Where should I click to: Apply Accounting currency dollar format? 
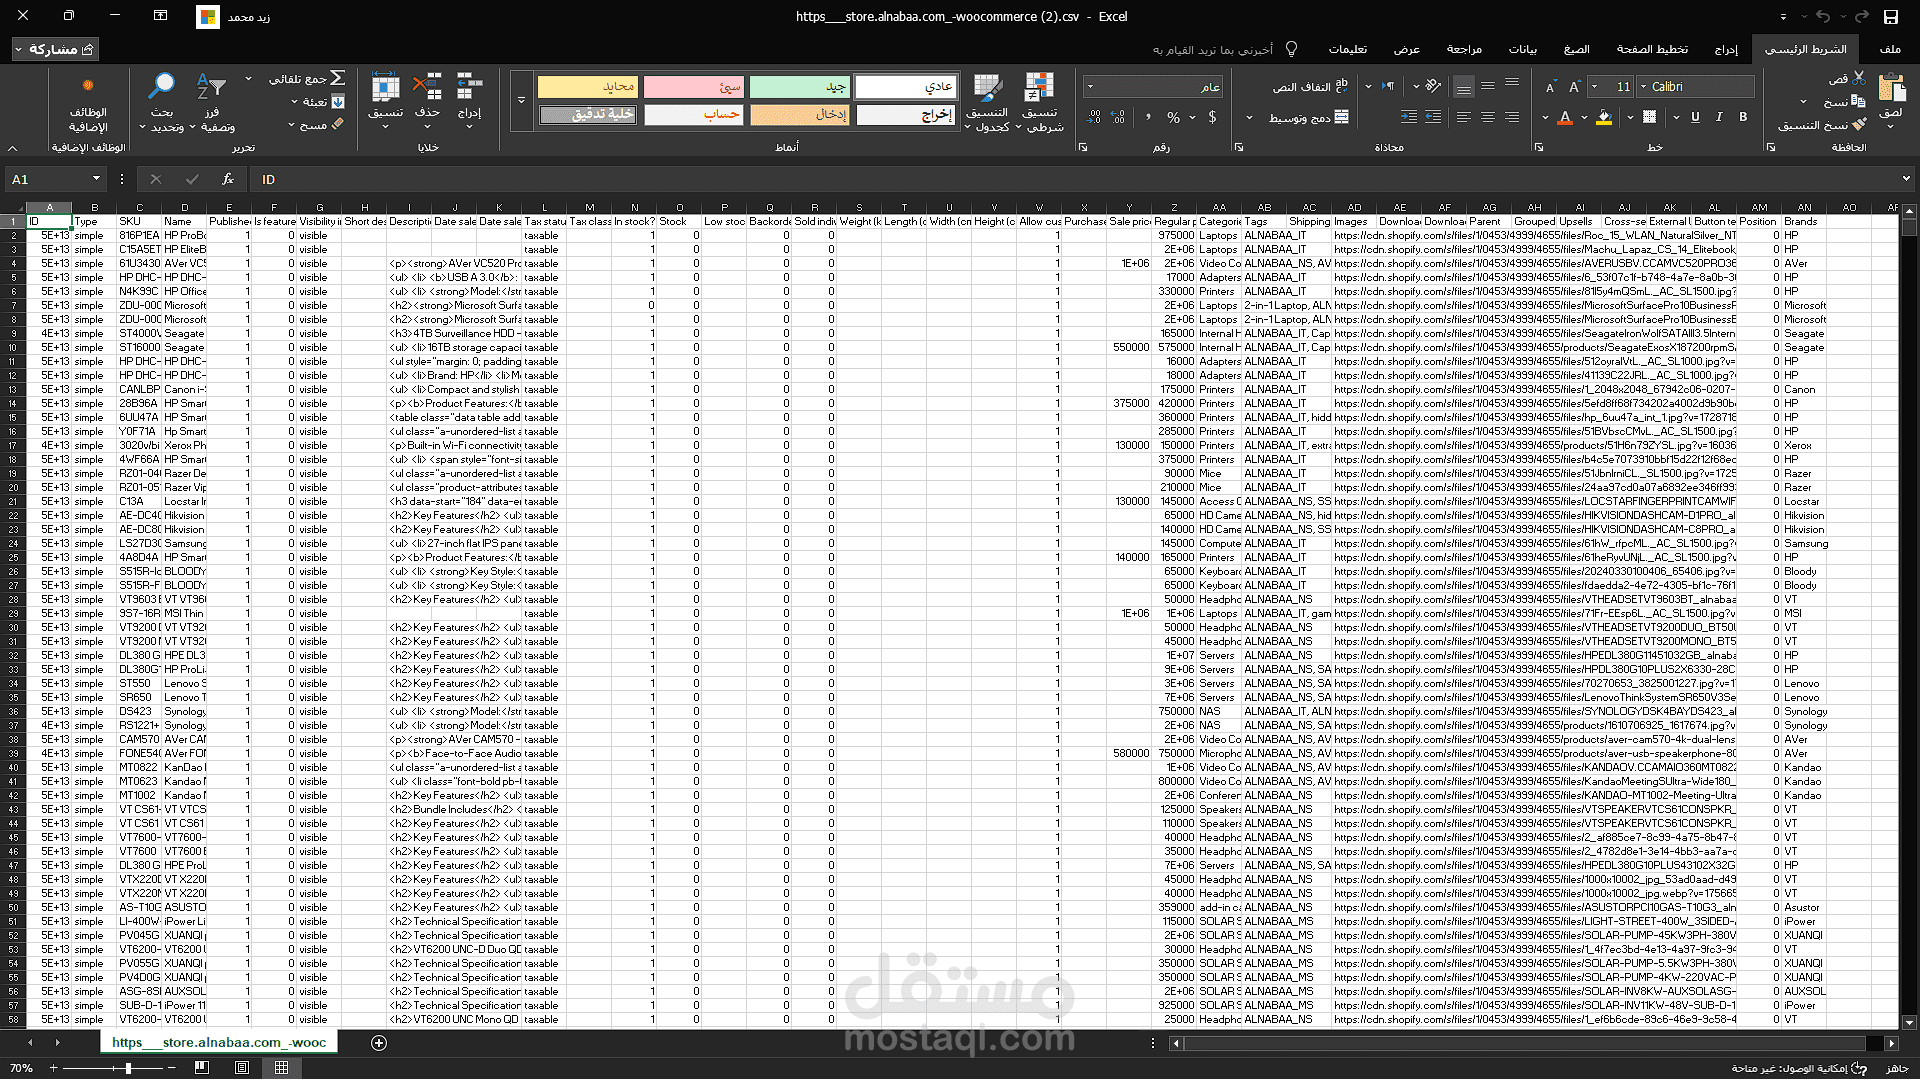click(x=1212, y=117)
